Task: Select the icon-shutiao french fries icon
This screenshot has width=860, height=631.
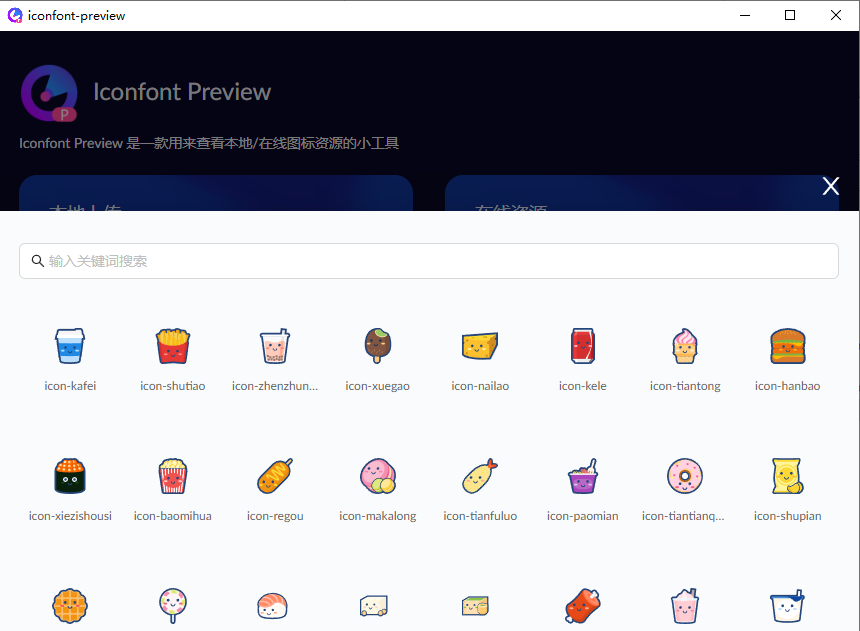Action: (x=173, y=346)
